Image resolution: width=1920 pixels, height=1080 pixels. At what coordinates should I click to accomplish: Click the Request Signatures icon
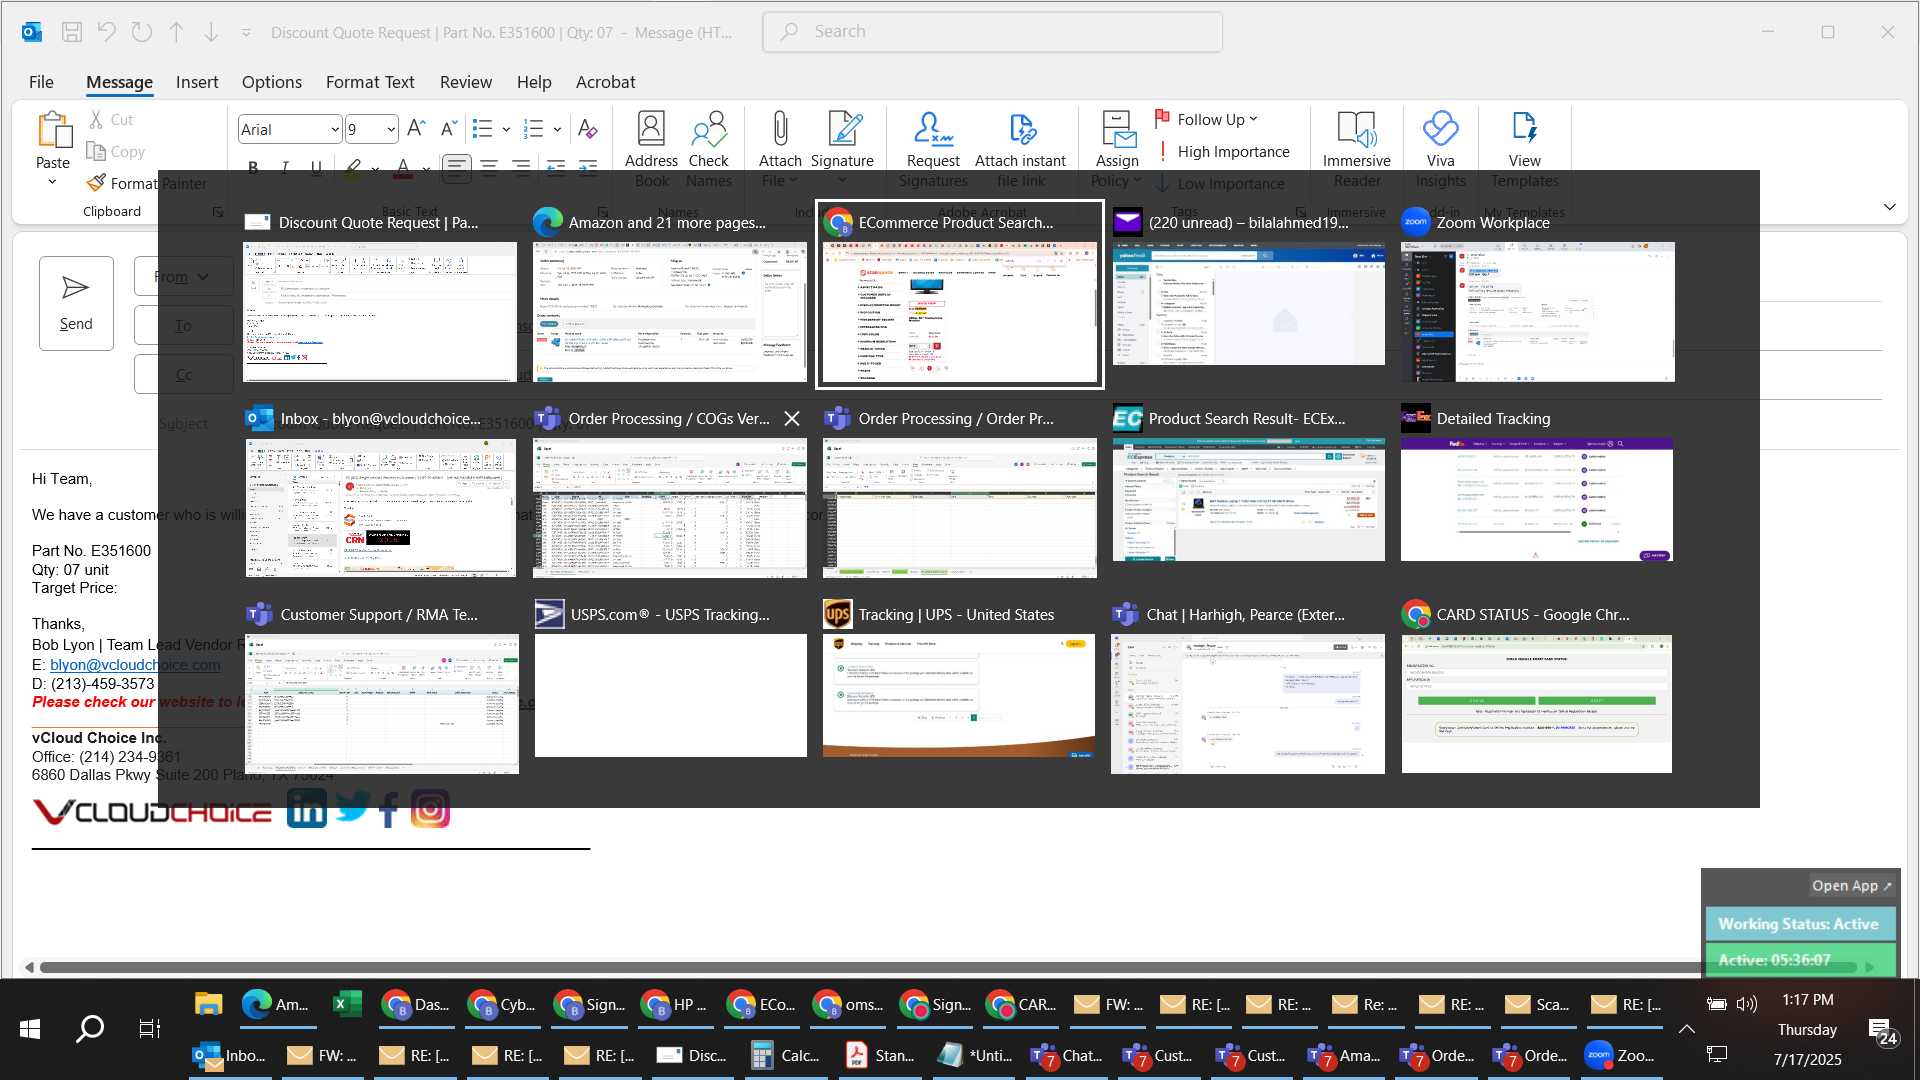[x=933, y=130]
